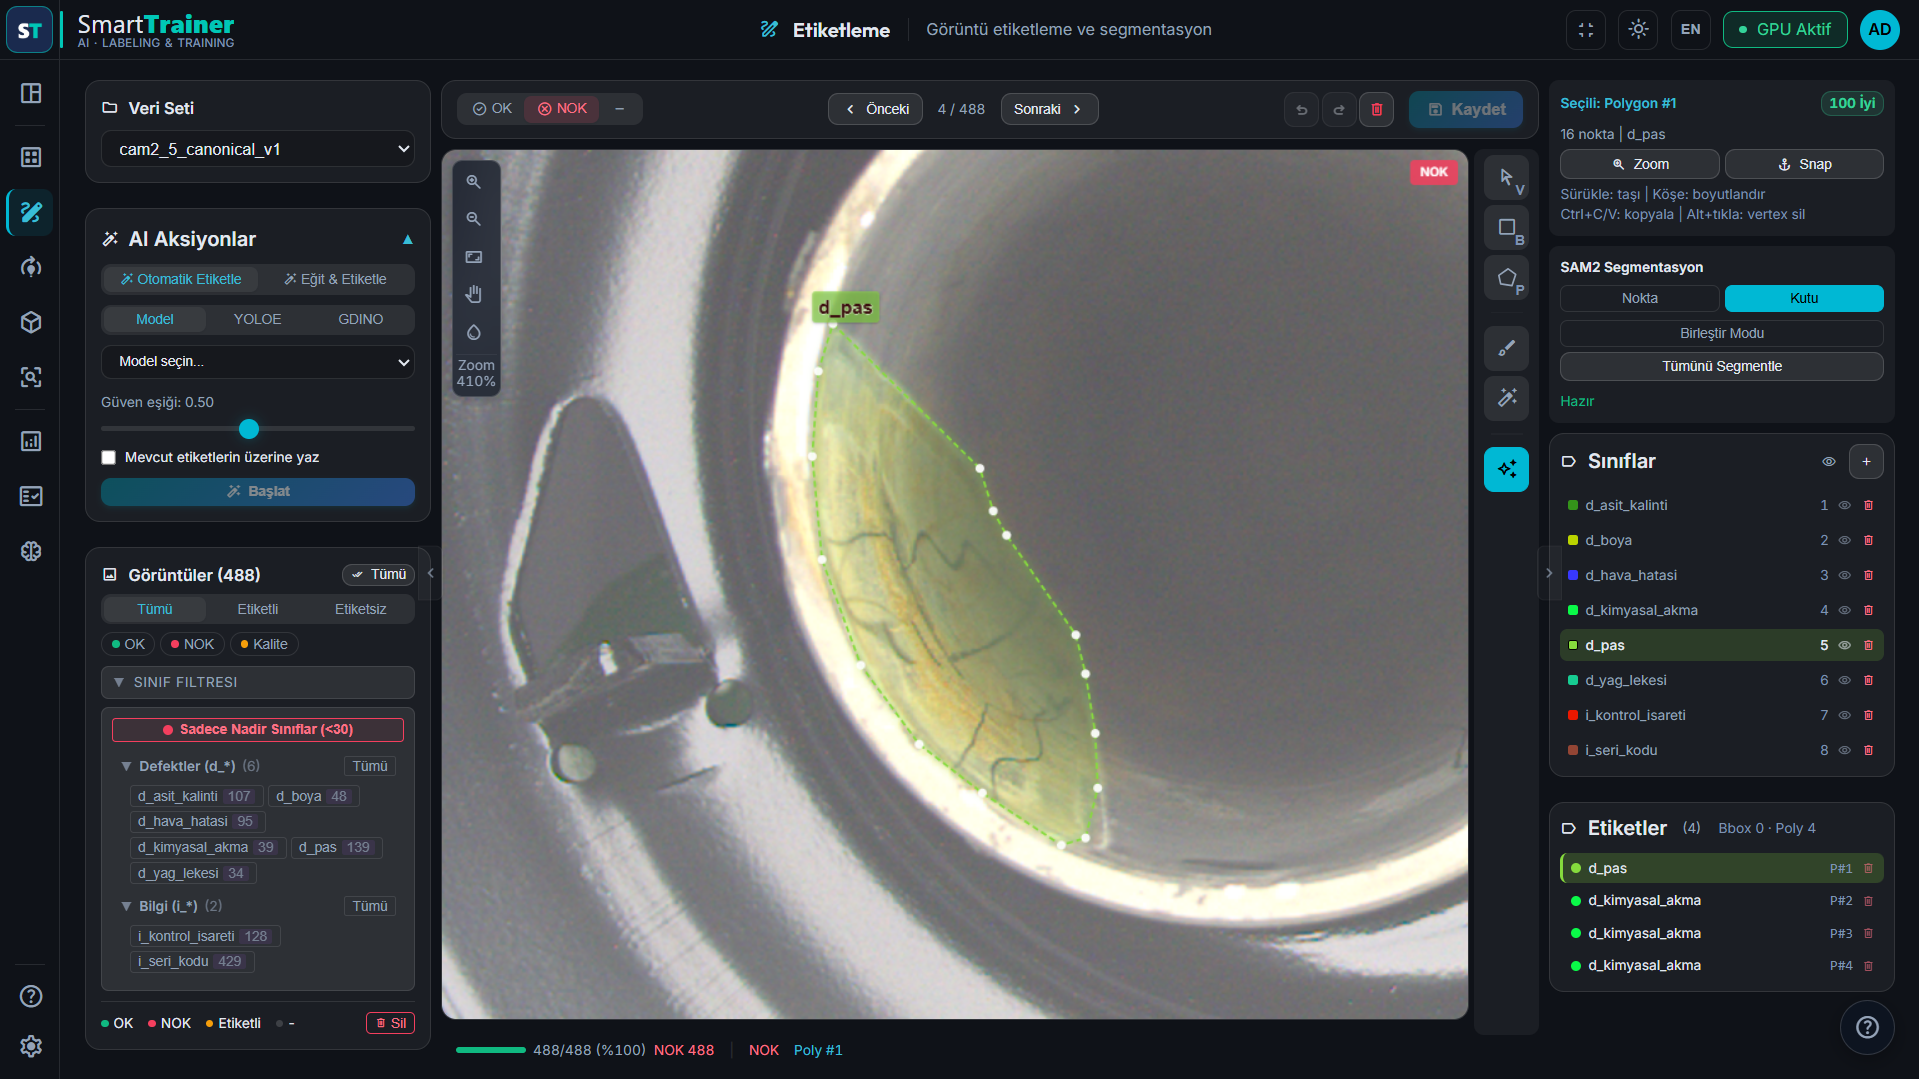1919x1079 pixels.
Task: Select the magic wand tool
Action: point(1506,398)
